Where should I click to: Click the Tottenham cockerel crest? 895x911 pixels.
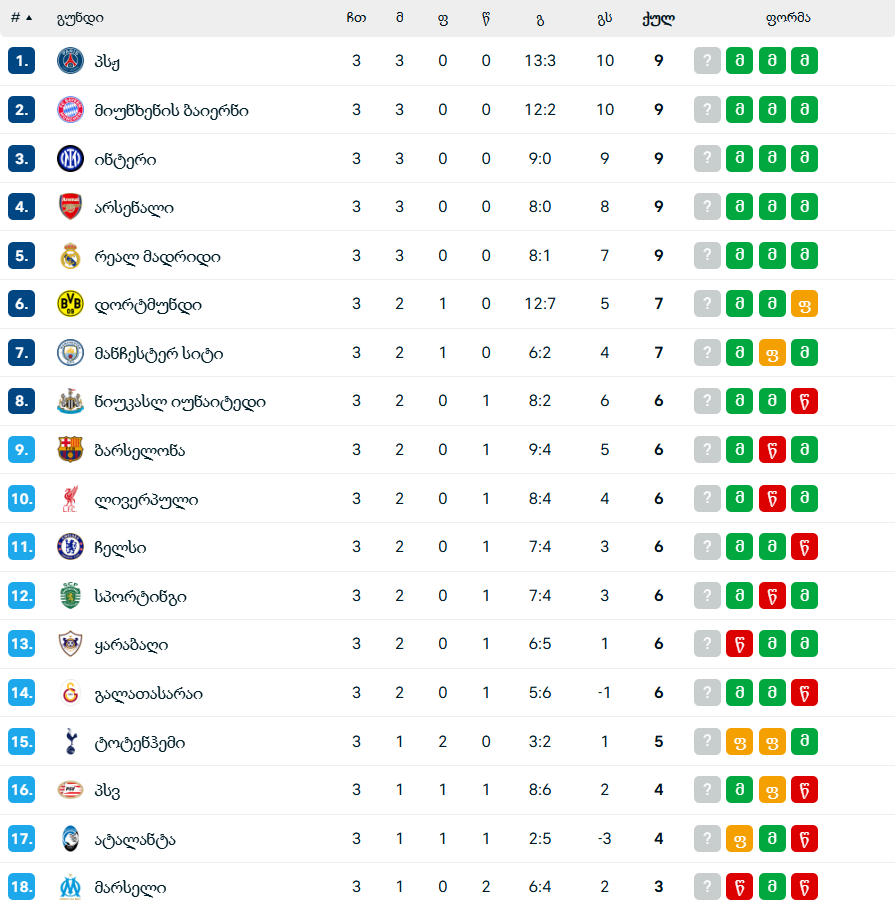tap(70, 742)
